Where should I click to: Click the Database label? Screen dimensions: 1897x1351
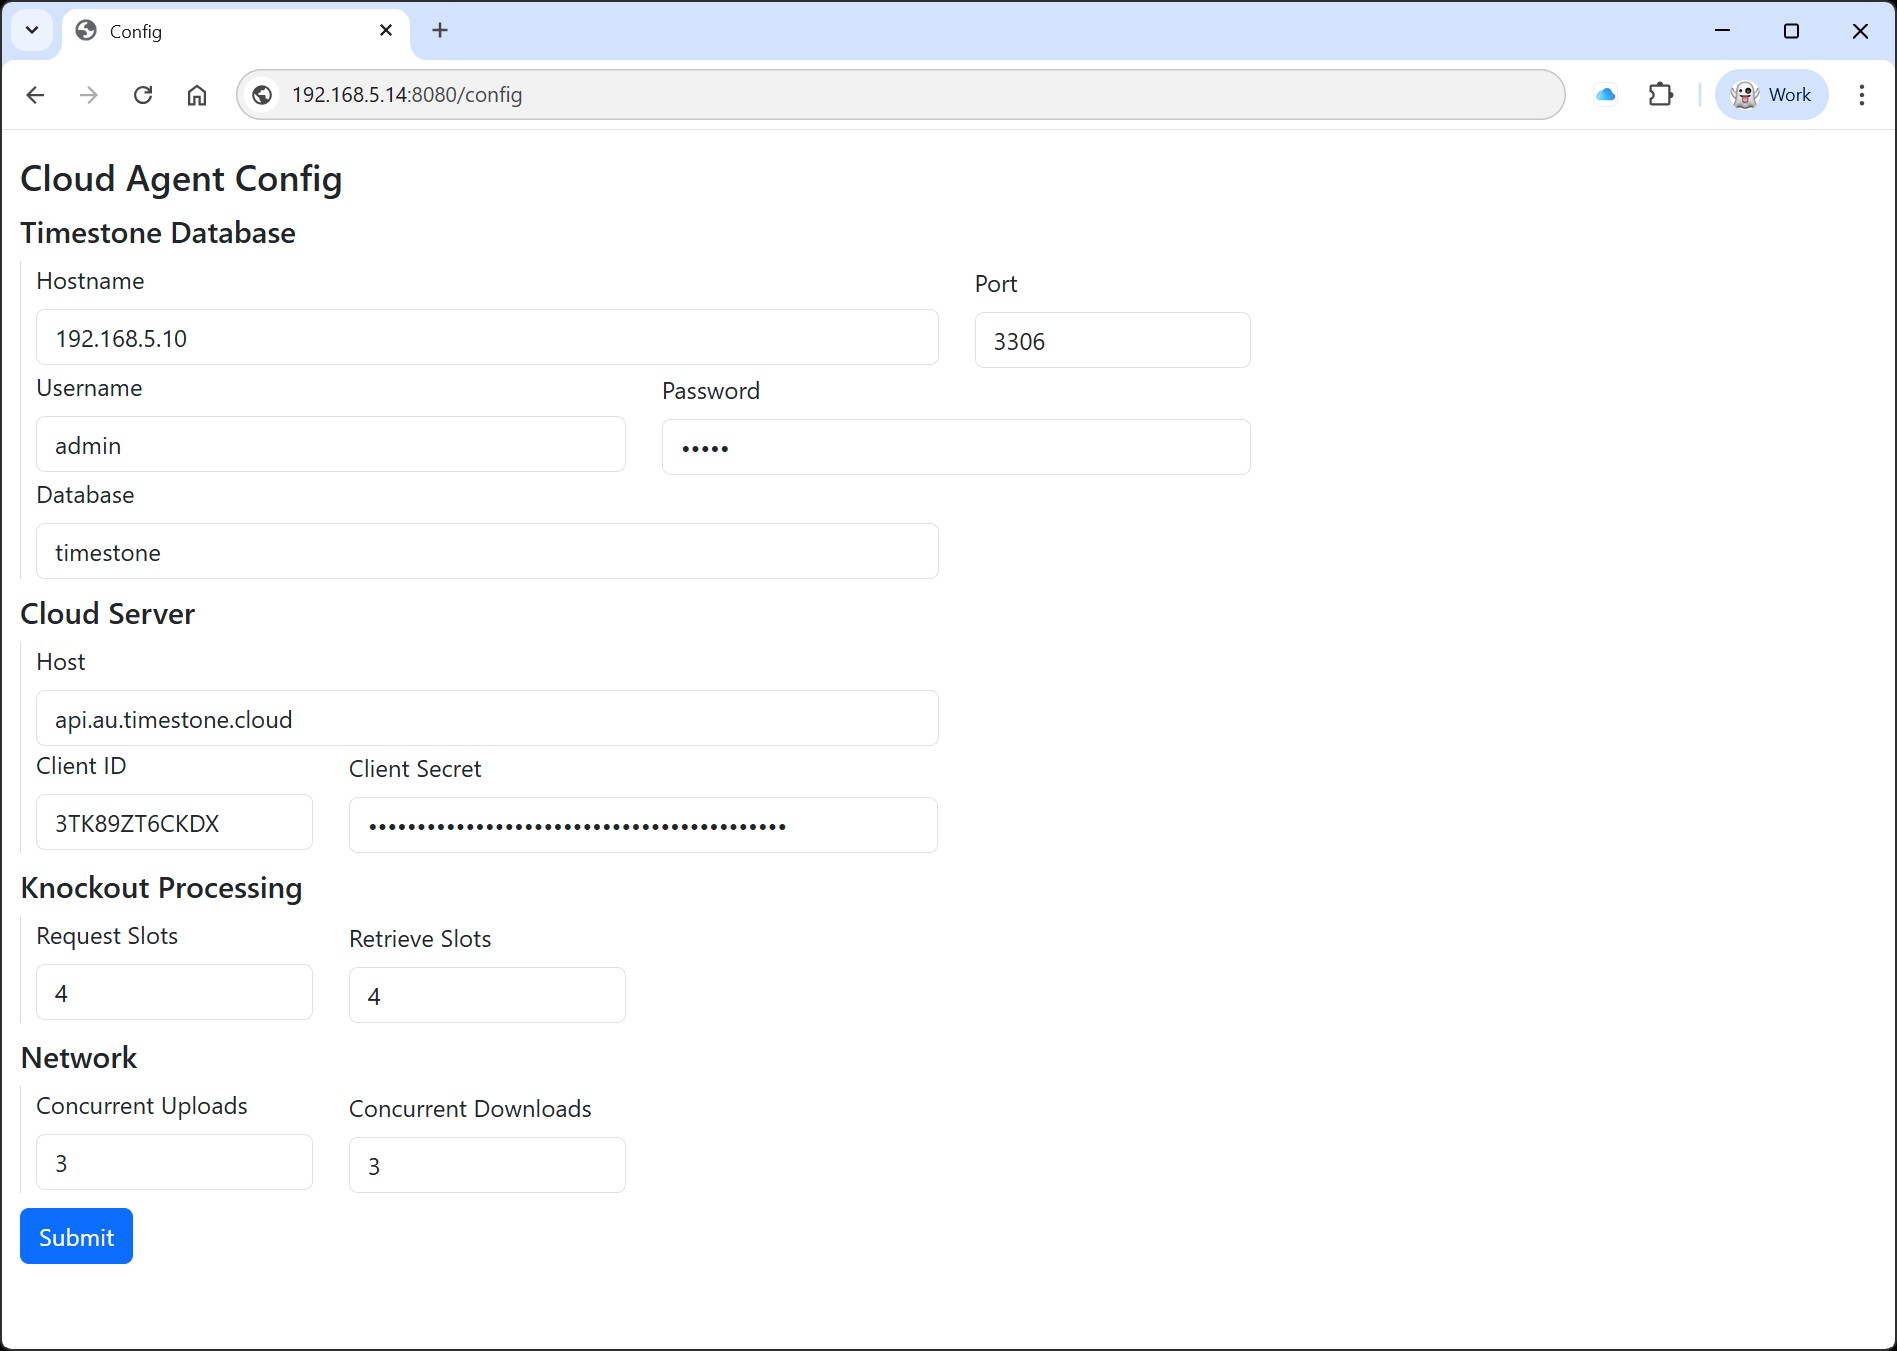tap(85, 495)
